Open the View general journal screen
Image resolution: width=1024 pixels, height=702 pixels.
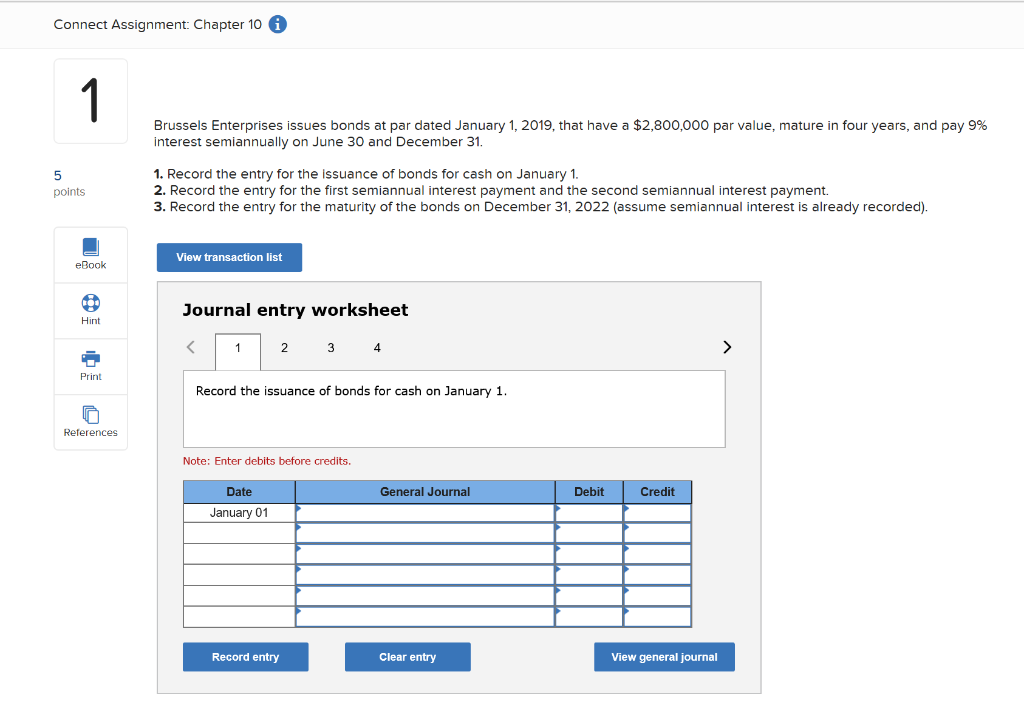(x=664, y=657)
